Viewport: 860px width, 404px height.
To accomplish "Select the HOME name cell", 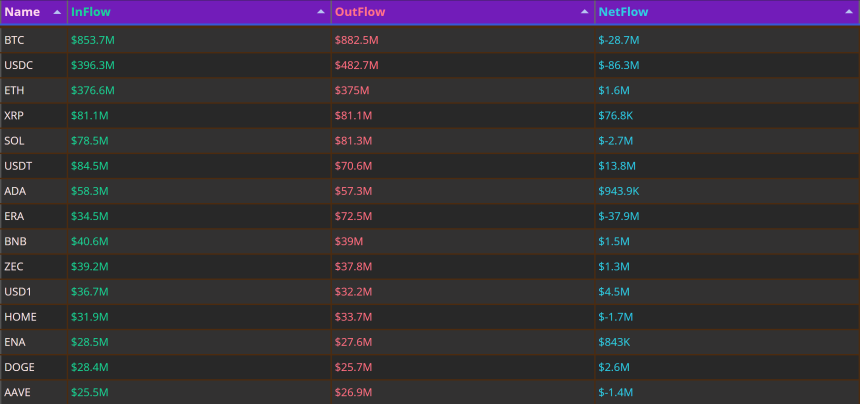I will [34, 317].
